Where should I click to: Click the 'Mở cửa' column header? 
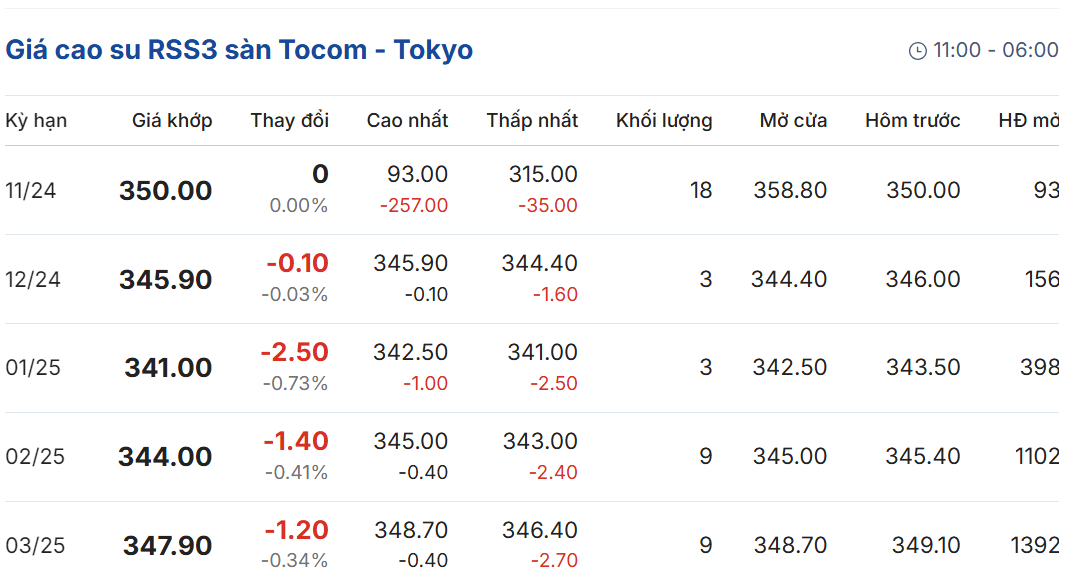(793, 121)
